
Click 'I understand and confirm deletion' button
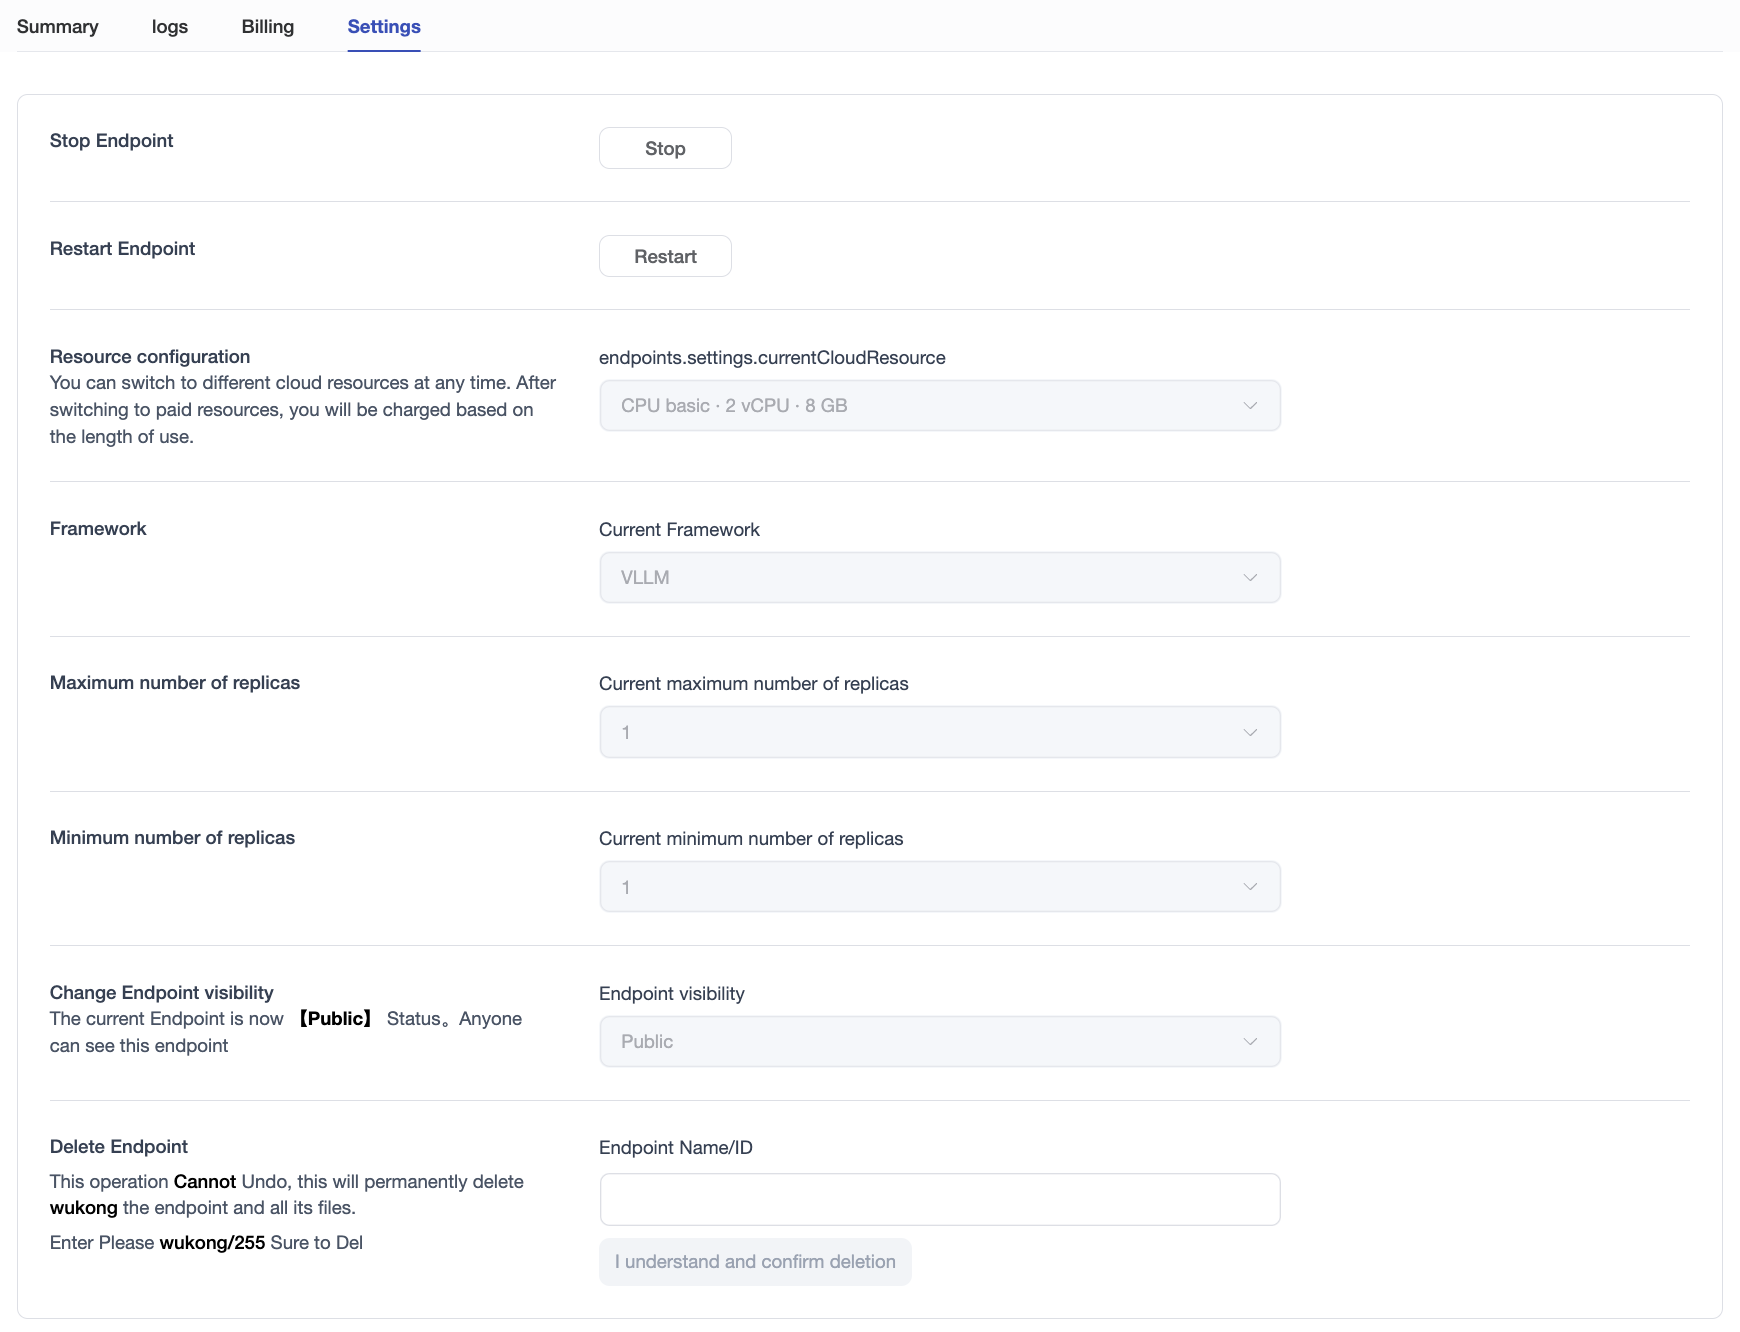[x=755, y=1262]
